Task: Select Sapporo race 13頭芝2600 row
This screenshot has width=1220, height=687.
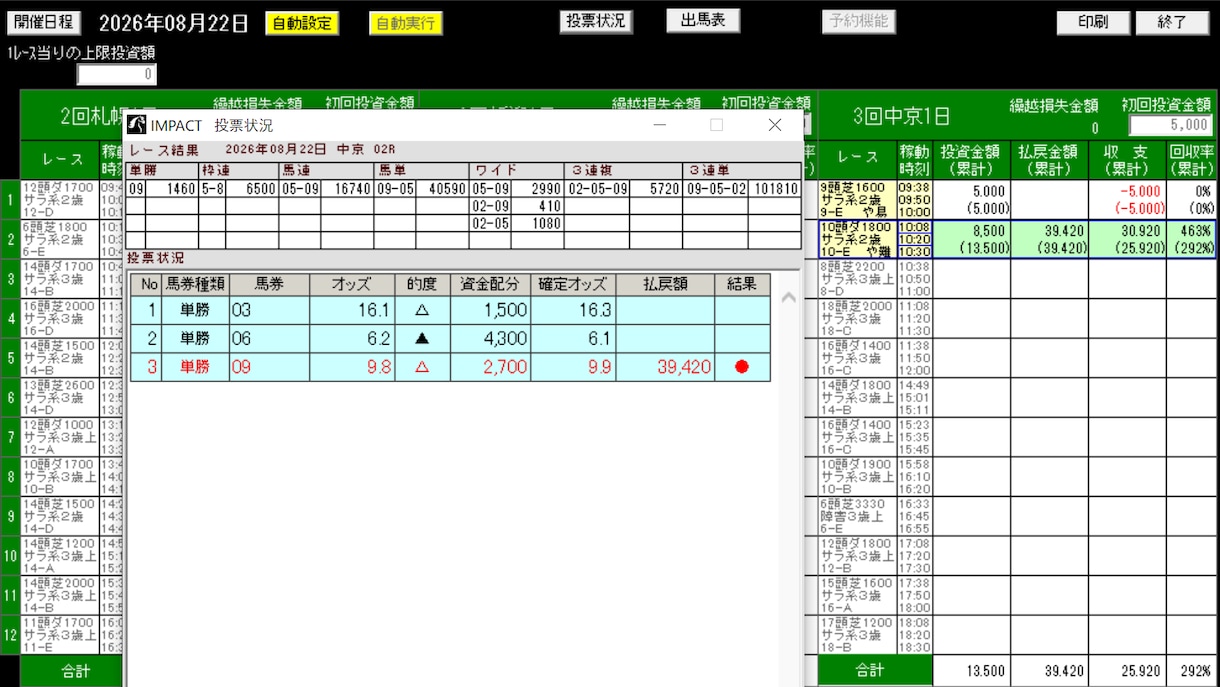Action: click(x=60, y=398)
